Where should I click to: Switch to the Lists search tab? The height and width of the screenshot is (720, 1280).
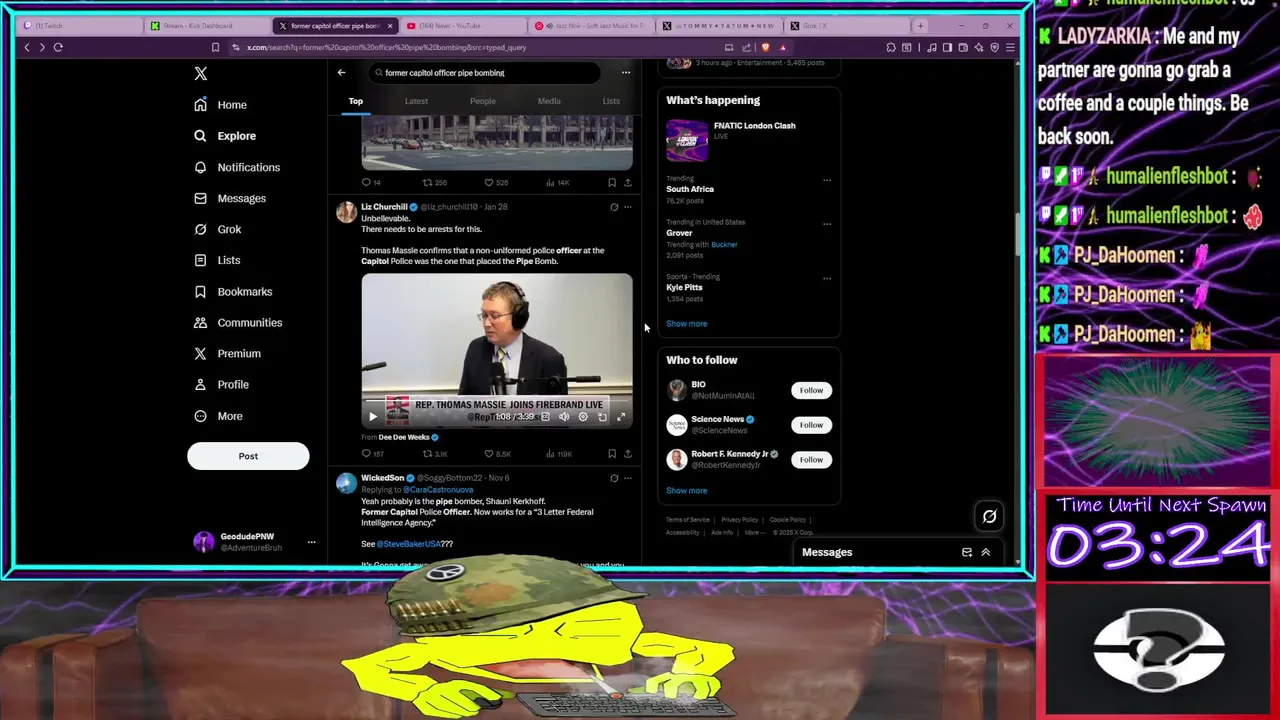(x=611, y=101)
